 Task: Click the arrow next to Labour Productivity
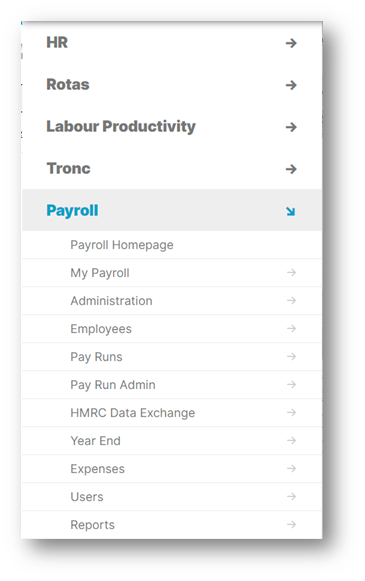[x=291, y=127]
